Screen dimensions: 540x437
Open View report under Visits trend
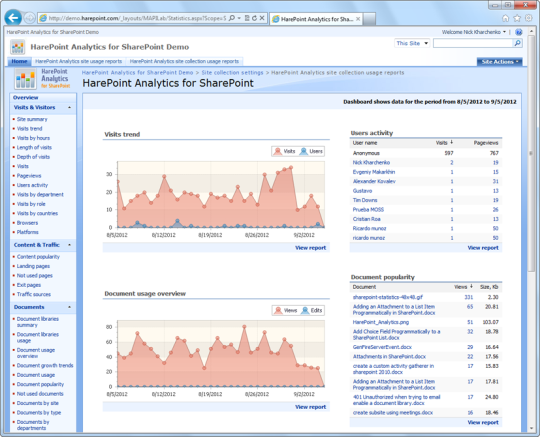310,248
